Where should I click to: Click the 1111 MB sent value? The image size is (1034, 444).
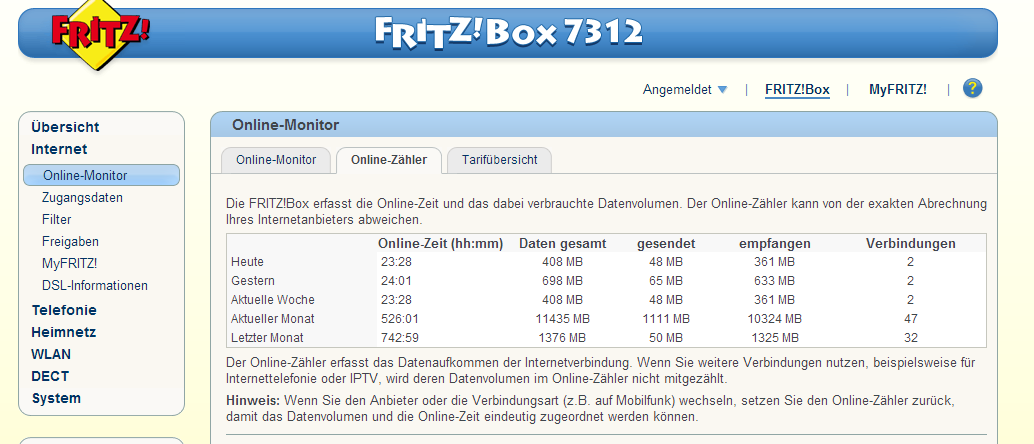(666, 319)
